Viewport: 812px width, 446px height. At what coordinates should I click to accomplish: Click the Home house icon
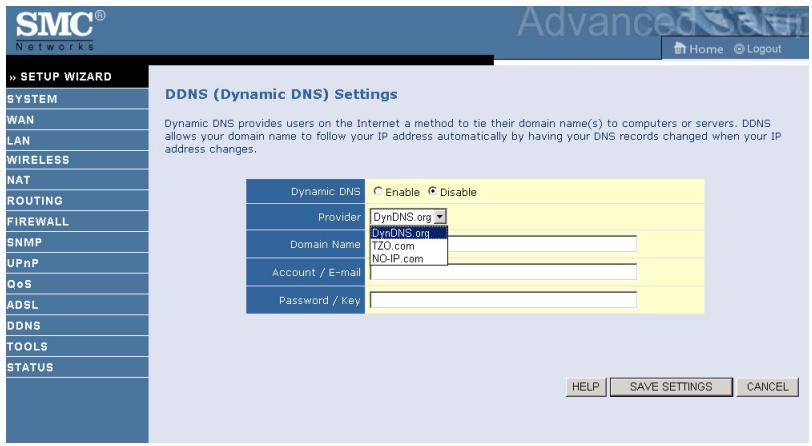pyautogui.click(x=679, y=48)
